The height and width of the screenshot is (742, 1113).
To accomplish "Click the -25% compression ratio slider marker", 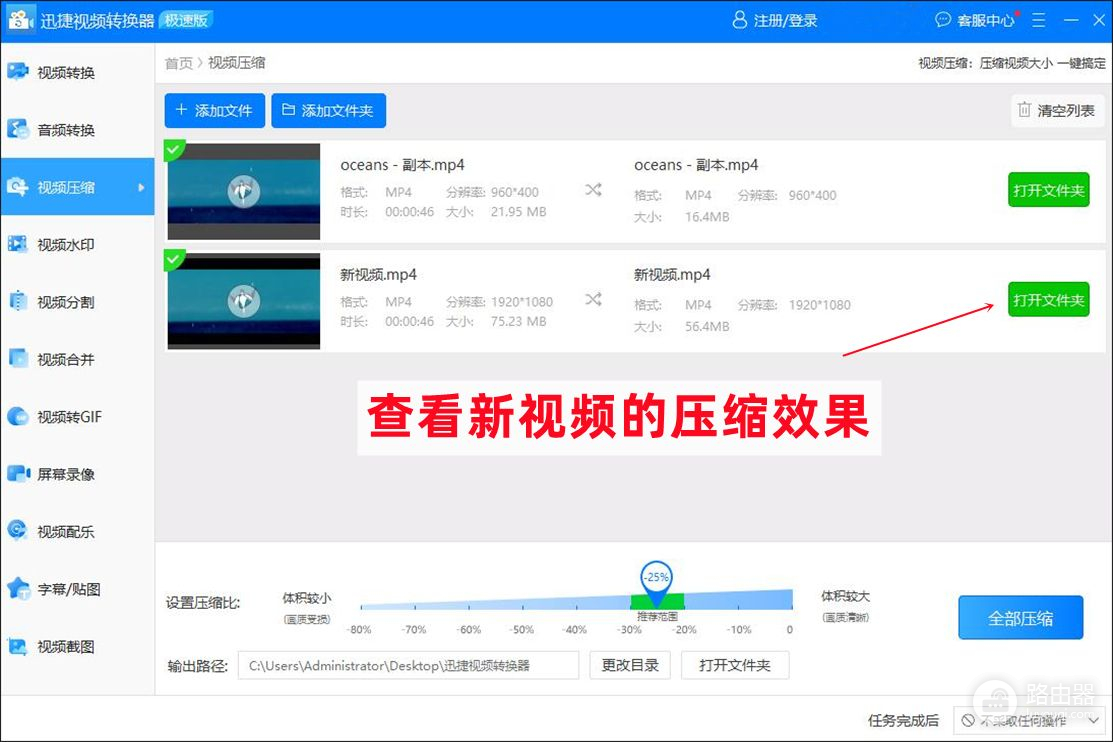I will (656, 580).
